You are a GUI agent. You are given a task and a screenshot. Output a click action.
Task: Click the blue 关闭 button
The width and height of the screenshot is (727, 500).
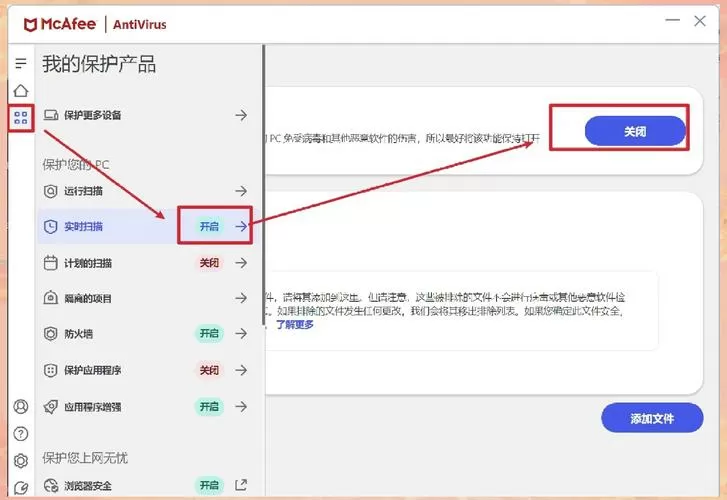(x=635, y=131)
